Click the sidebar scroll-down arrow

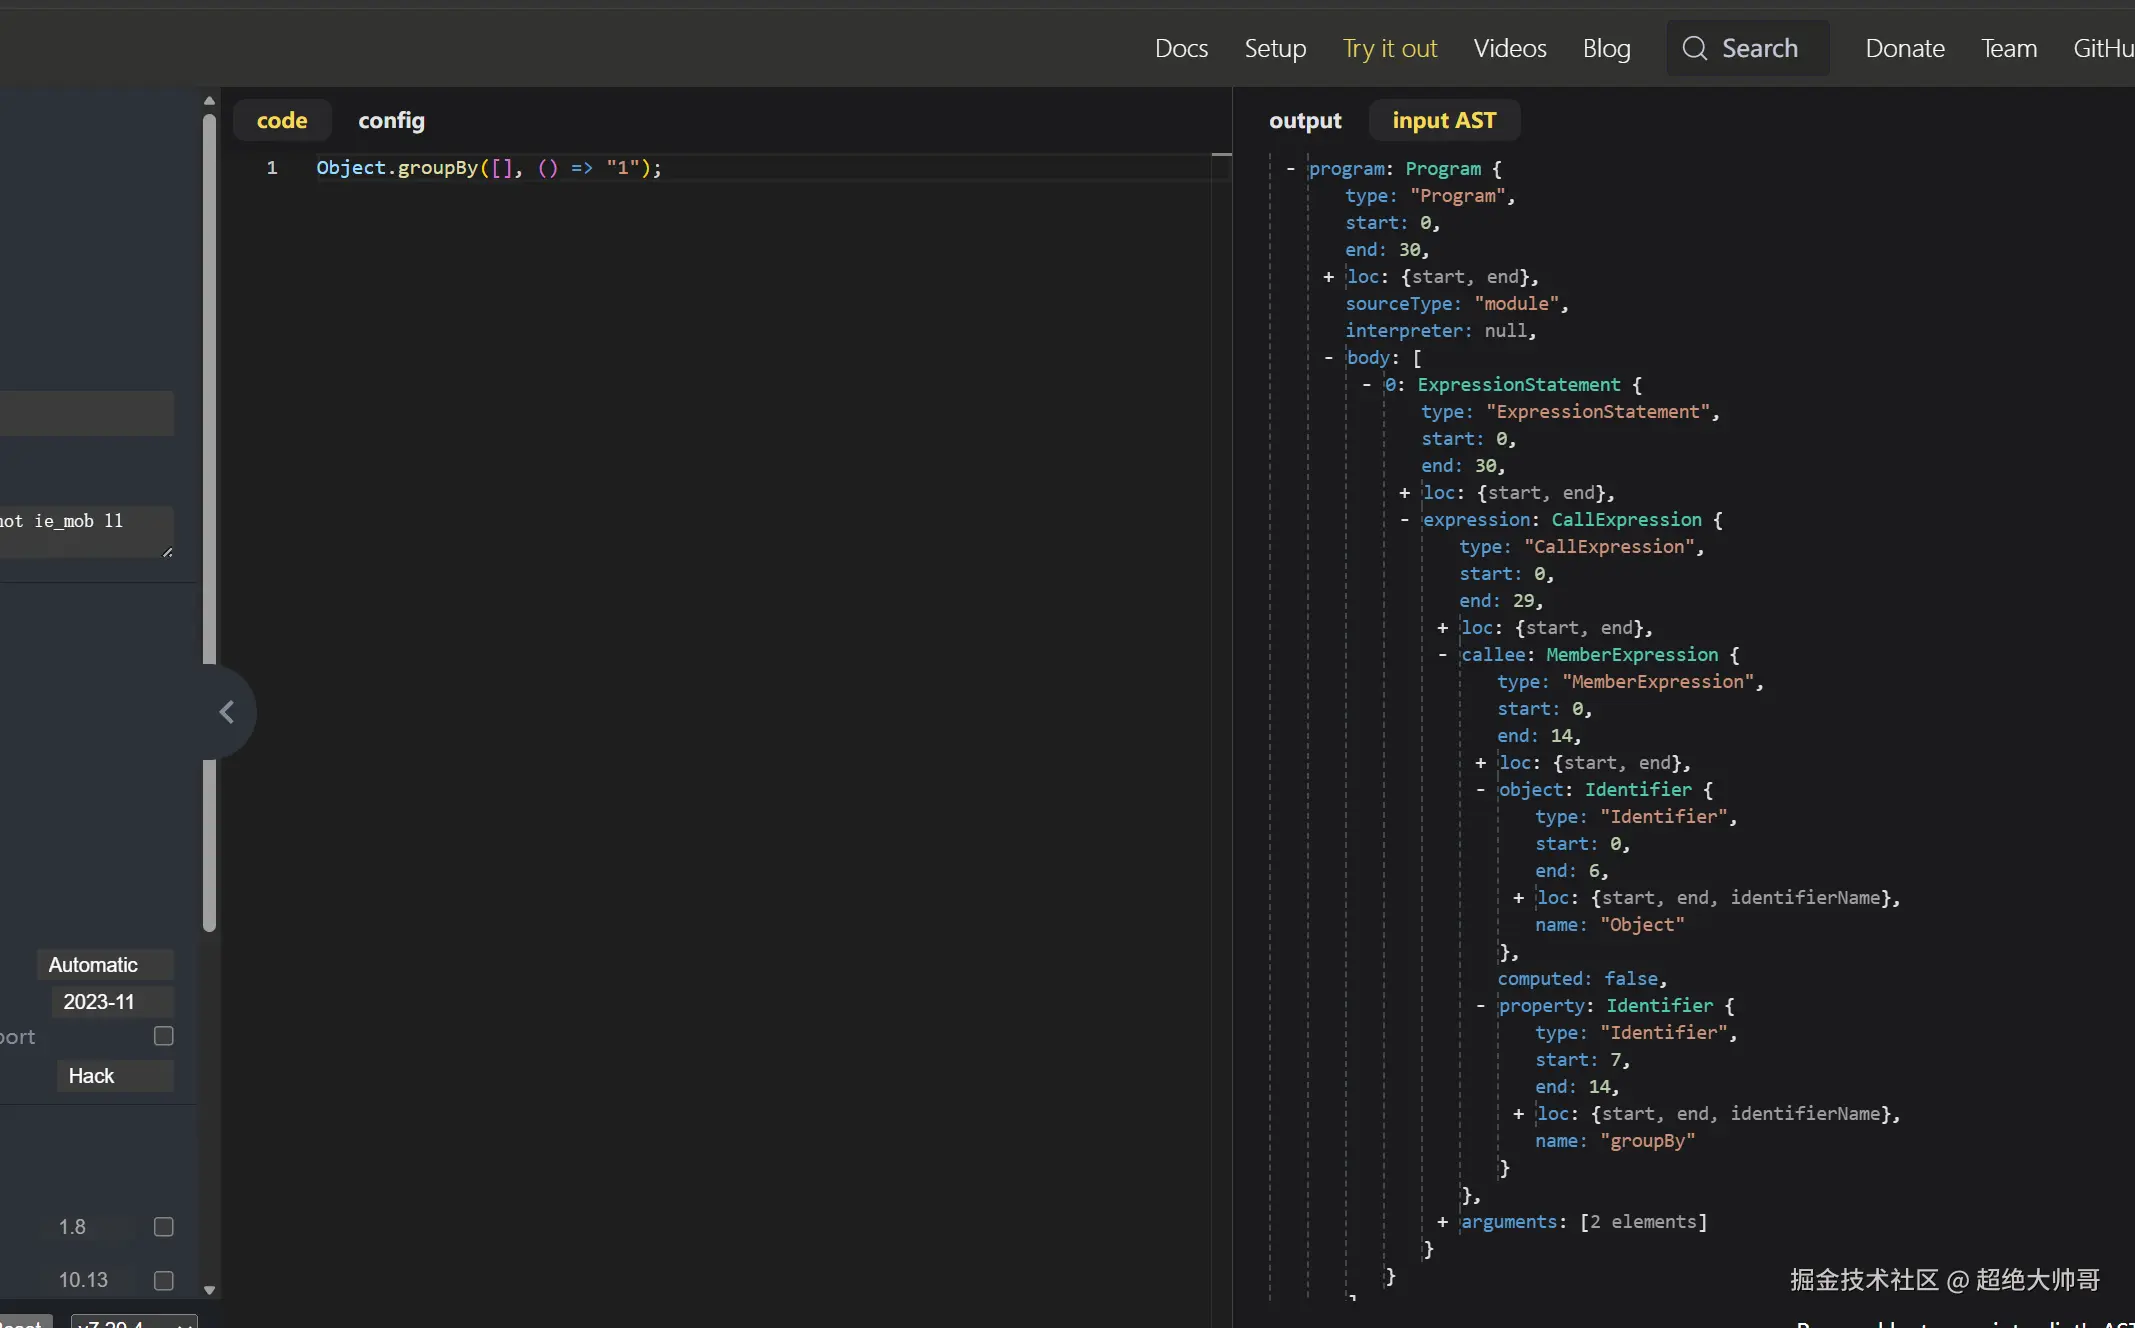[209, 1290]
